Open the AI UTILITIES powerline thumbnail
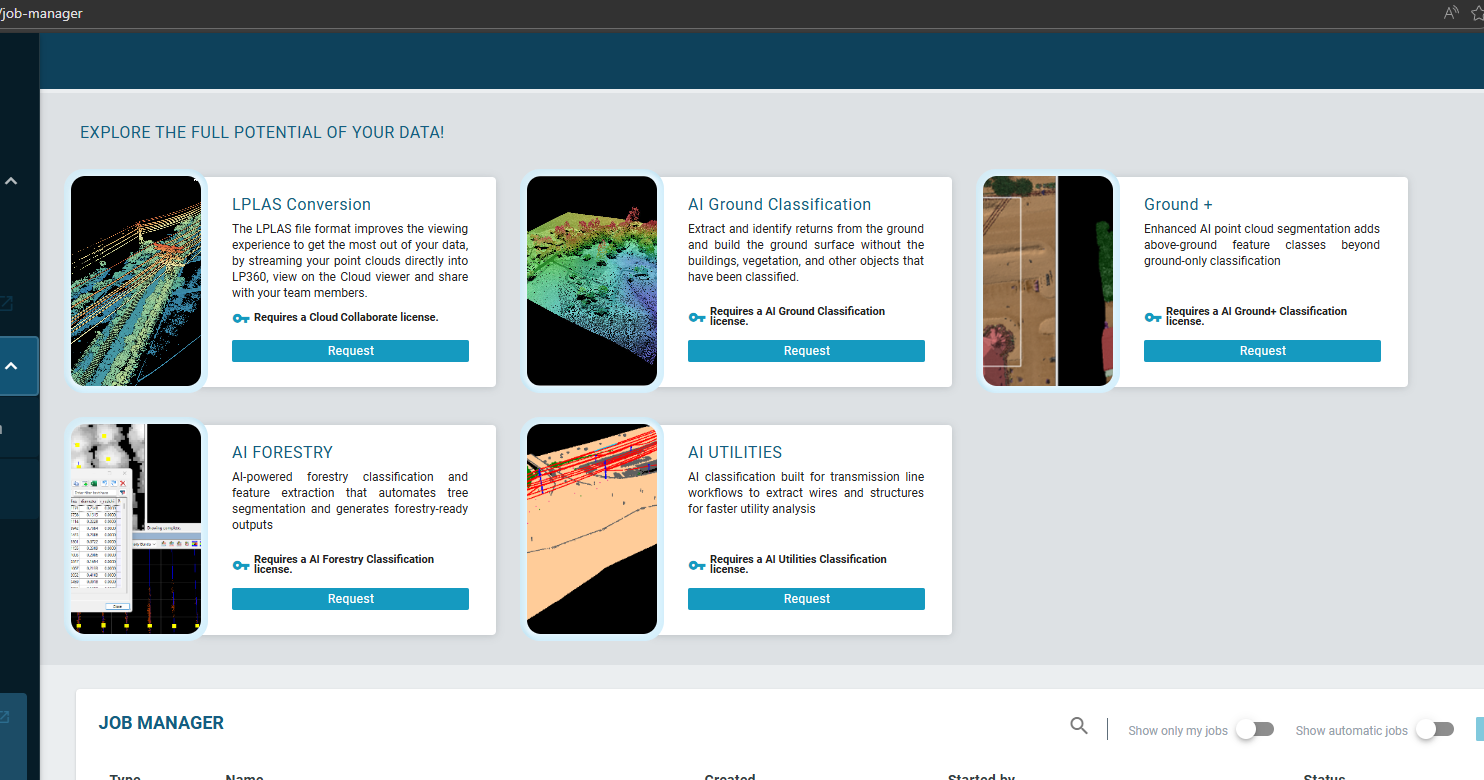1484x780 pixels. [x=592, y=529]
